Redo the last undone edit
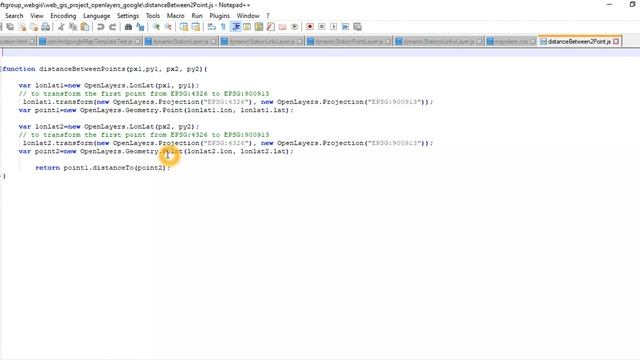The image size is (640, 360). tap(112, 27)
